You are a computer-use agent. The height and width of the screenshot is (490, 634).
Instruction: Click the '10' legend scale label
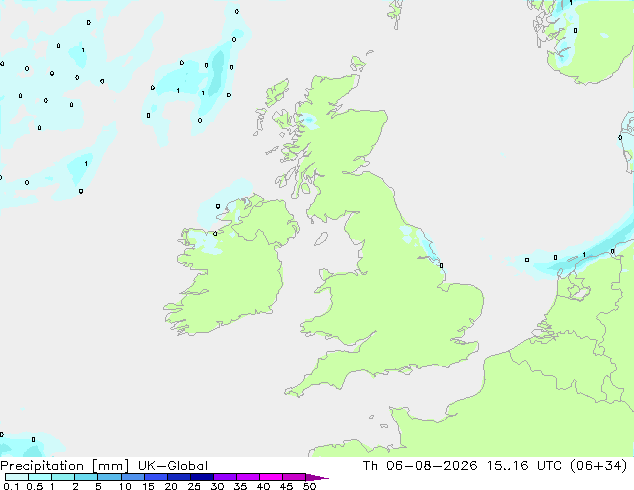click(125, 486)
